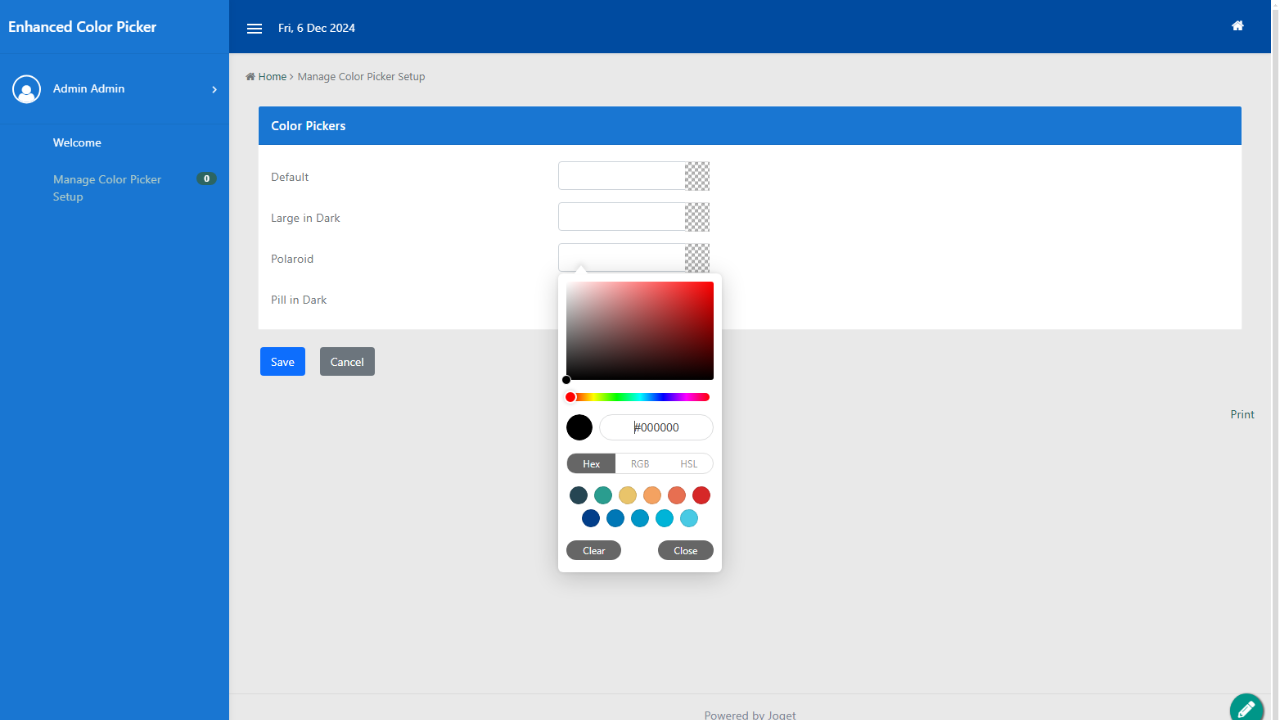Switch color format to HSL

[x=689, y=464]
